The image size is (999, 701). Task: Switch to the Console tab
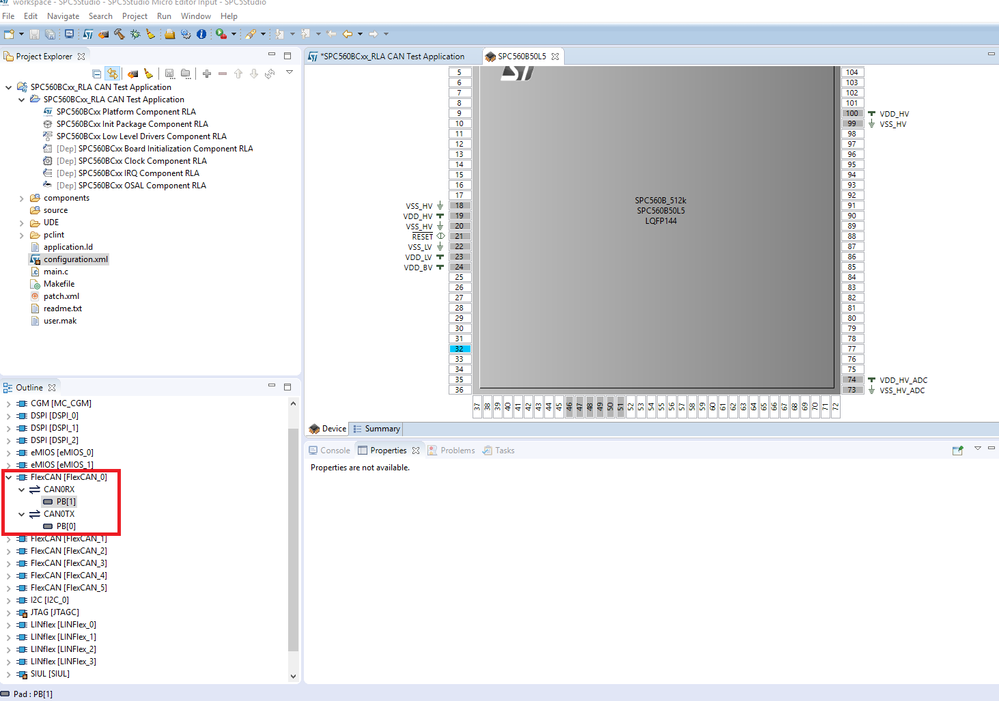point(329,451)
